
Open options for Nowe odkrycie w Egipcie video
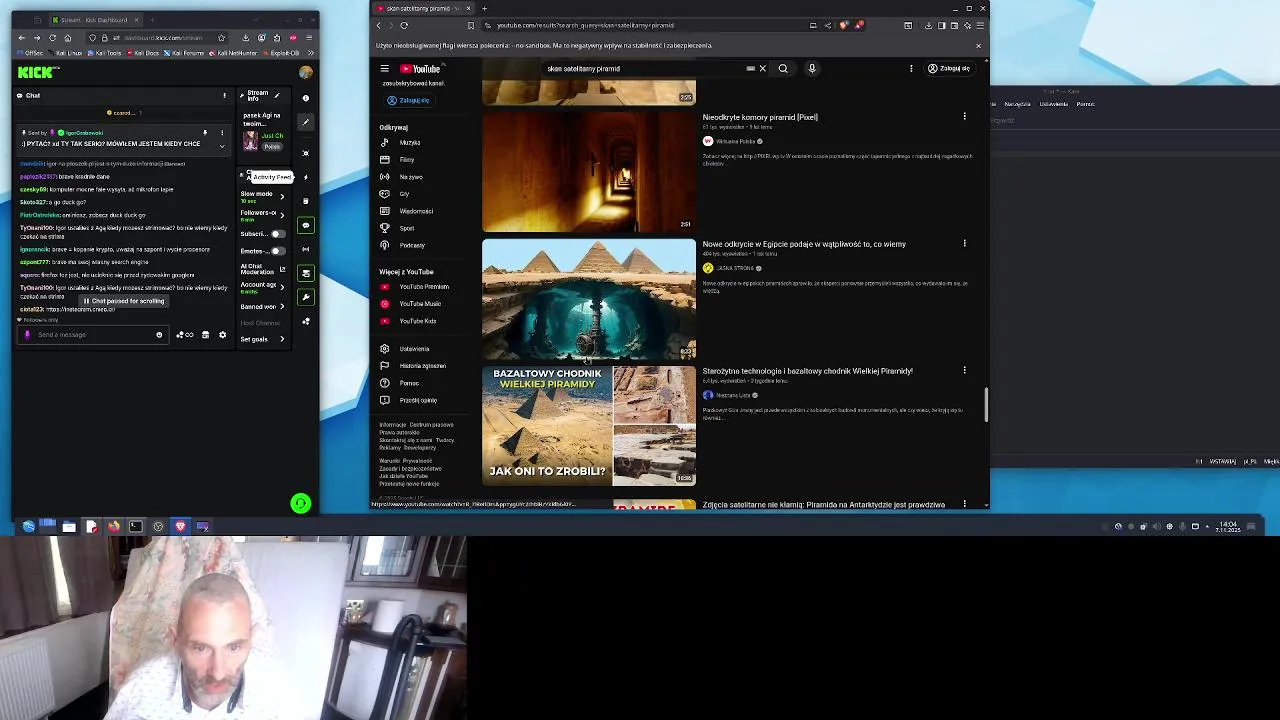[x=964, y=243]
